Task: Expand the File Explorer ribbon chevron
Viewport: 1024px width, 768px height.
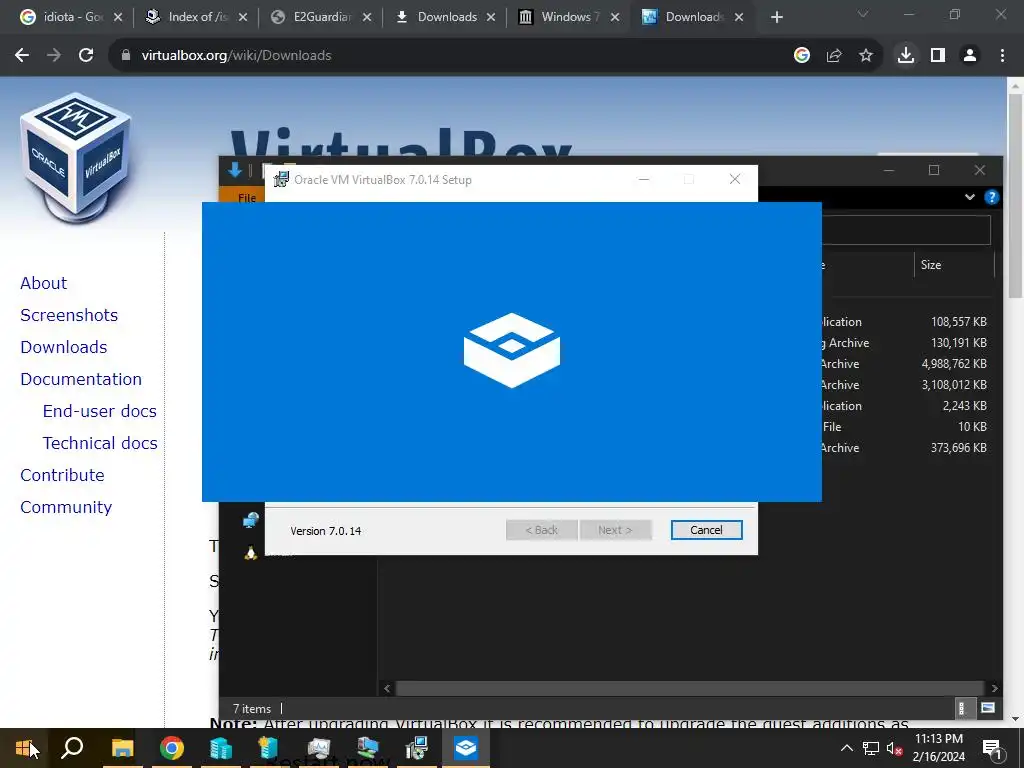Action: 970,197
